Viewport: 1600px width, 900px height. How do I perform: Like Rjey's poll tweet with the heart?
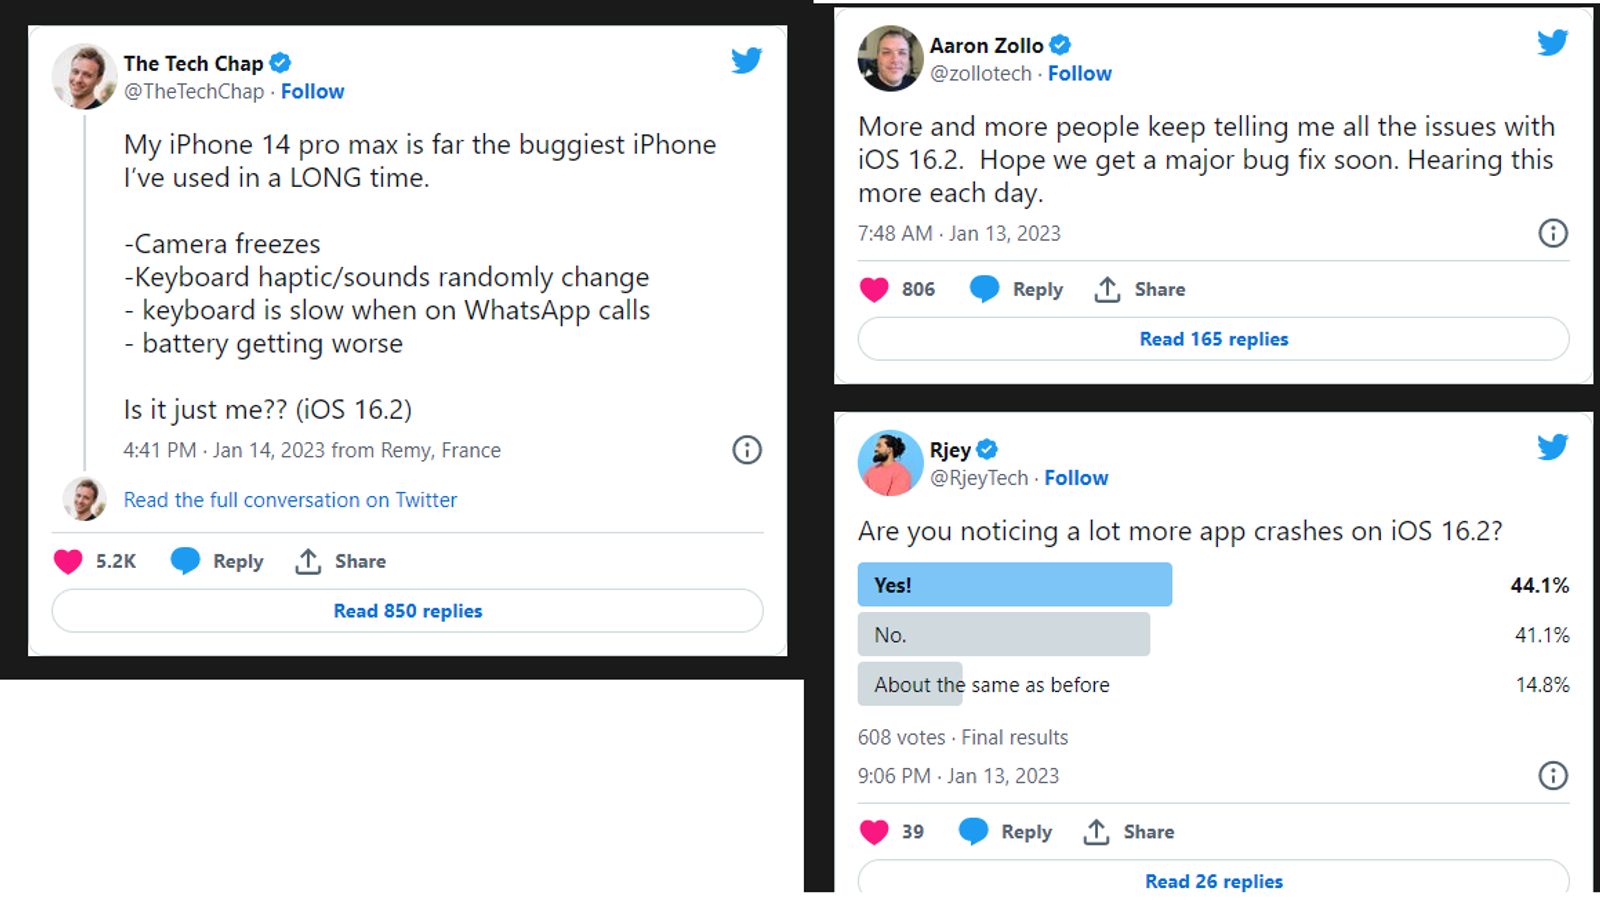coord(874,832)
